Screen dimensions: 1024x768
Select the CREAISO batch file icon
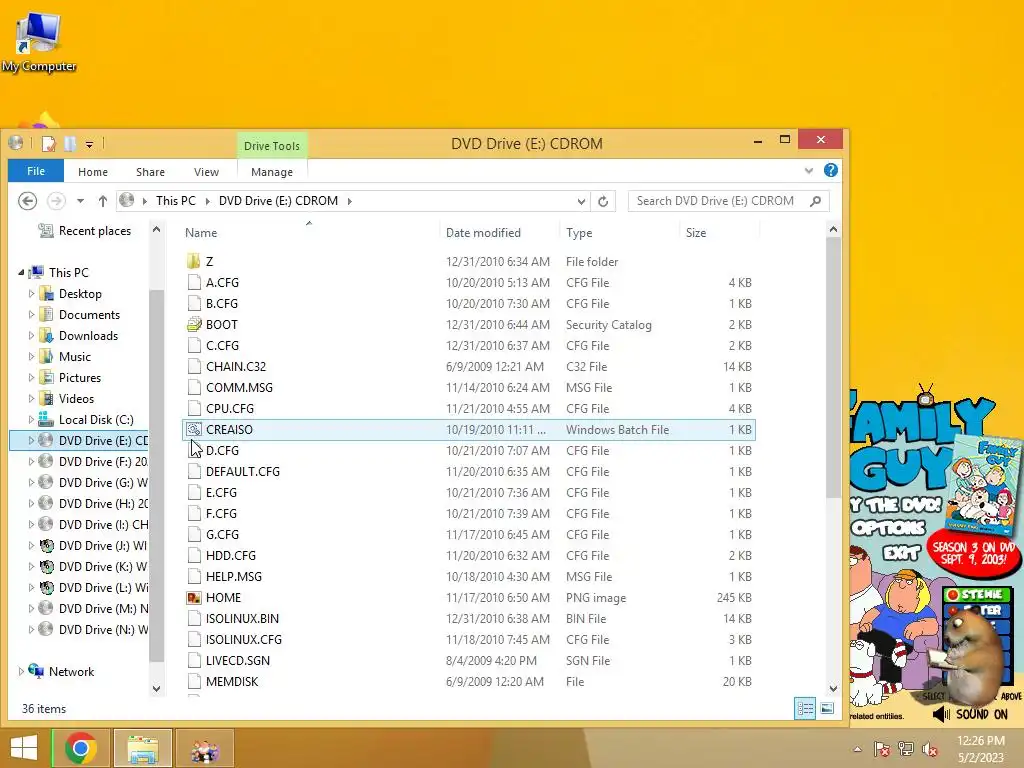pyautogui.click(x=194, y=430)
